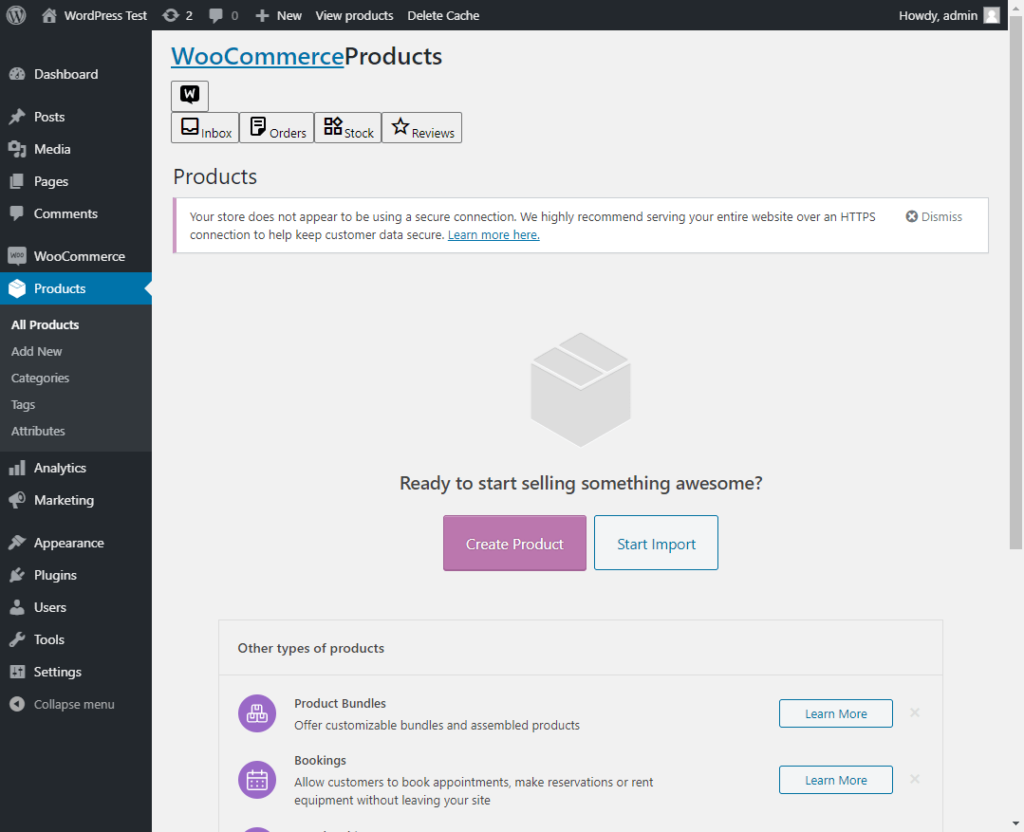Open the Stock activity panel
The image size is (1024, 832).
click(x=348, y=127)
